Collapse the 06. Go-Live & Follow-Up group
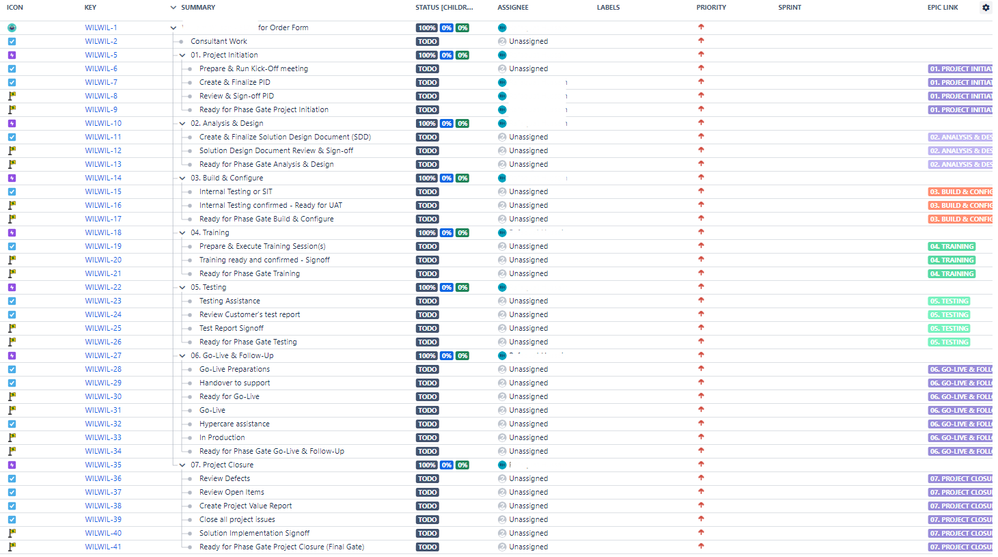The image size is (998, 557). coord(182,356)
